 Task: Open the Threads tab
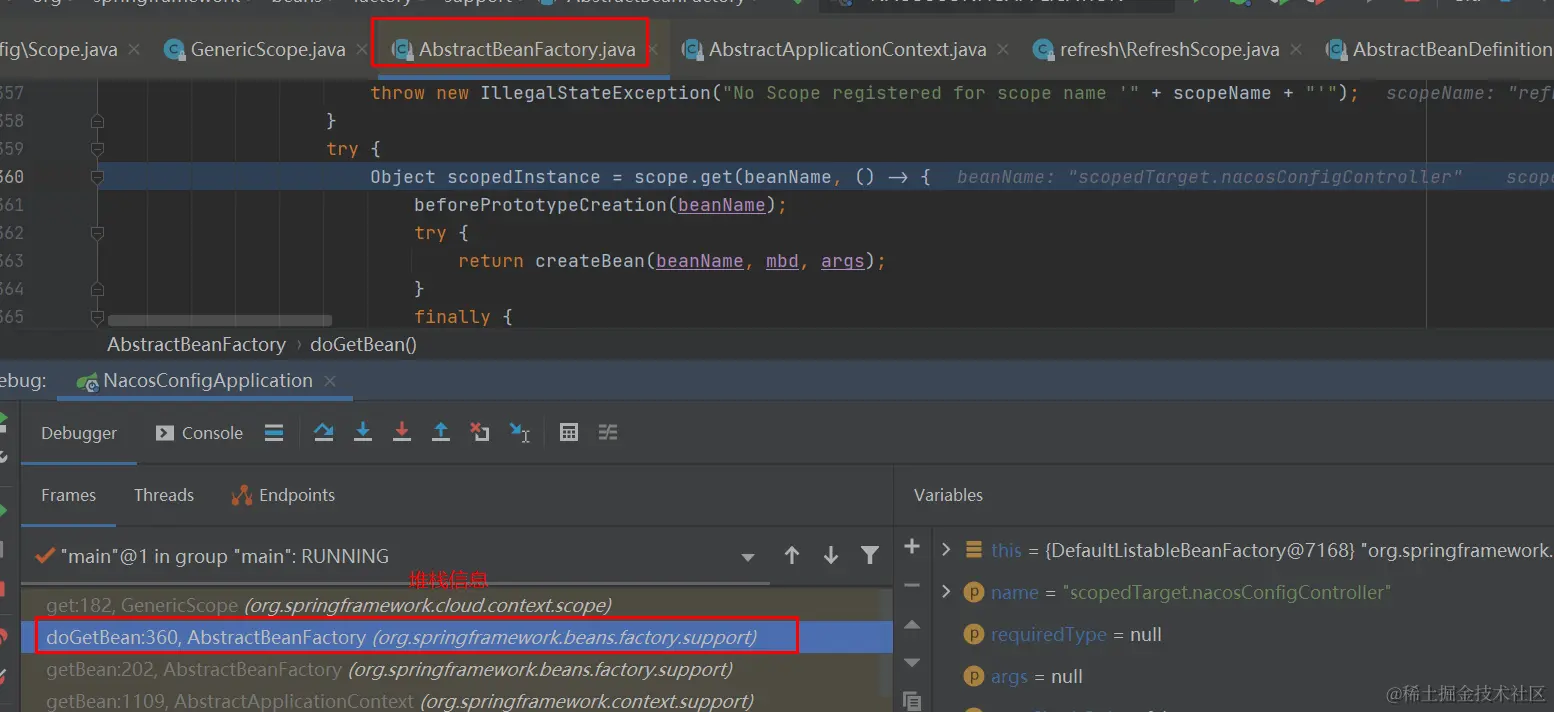[x=164, y=495]
